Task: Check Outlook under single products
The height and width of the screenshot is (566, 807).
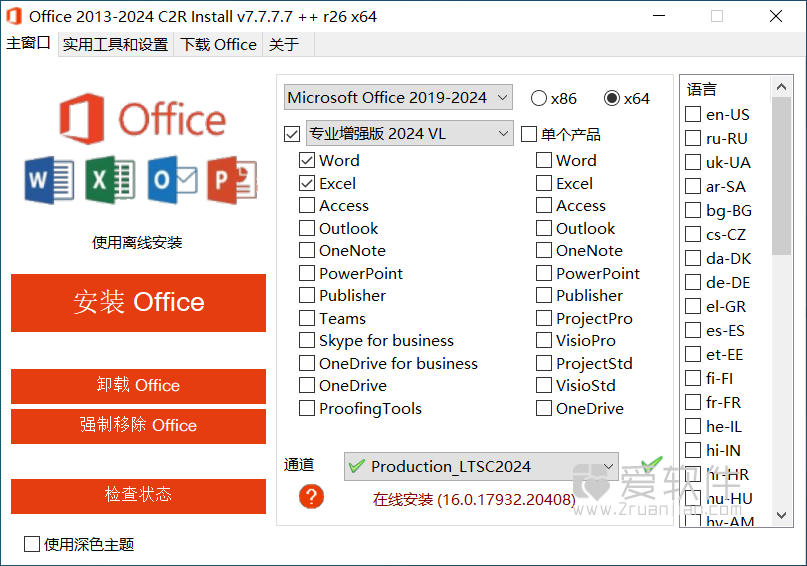Action: click(544, 228)
